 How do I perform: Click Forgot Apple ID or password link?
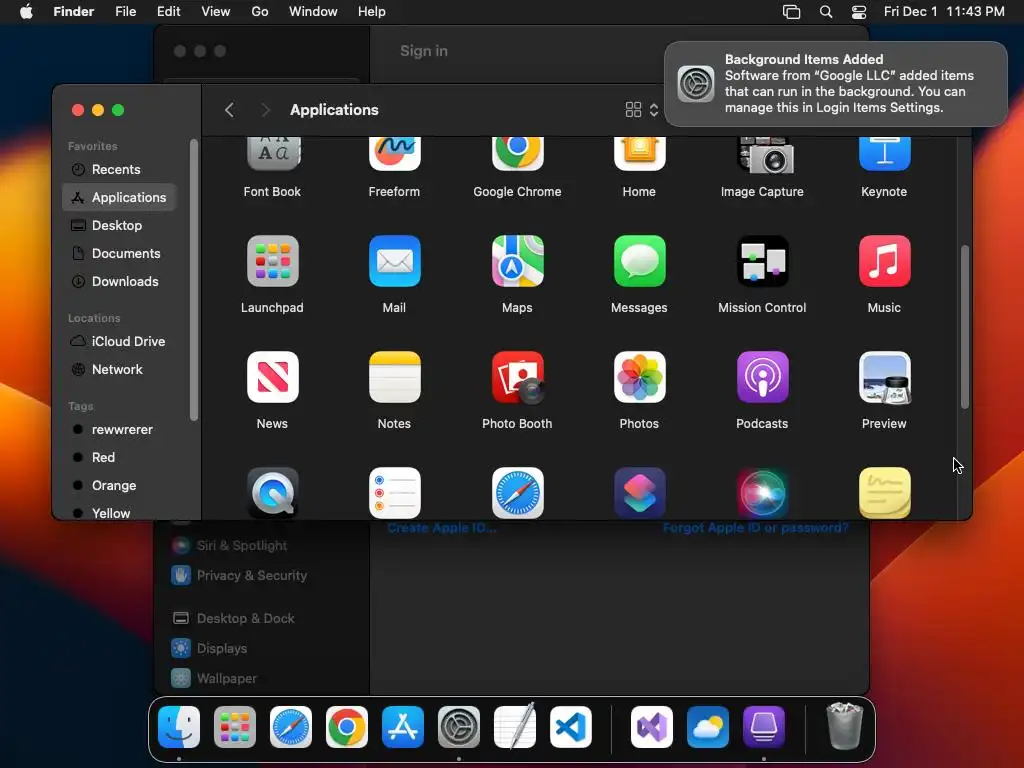click(x=756, y=528)
